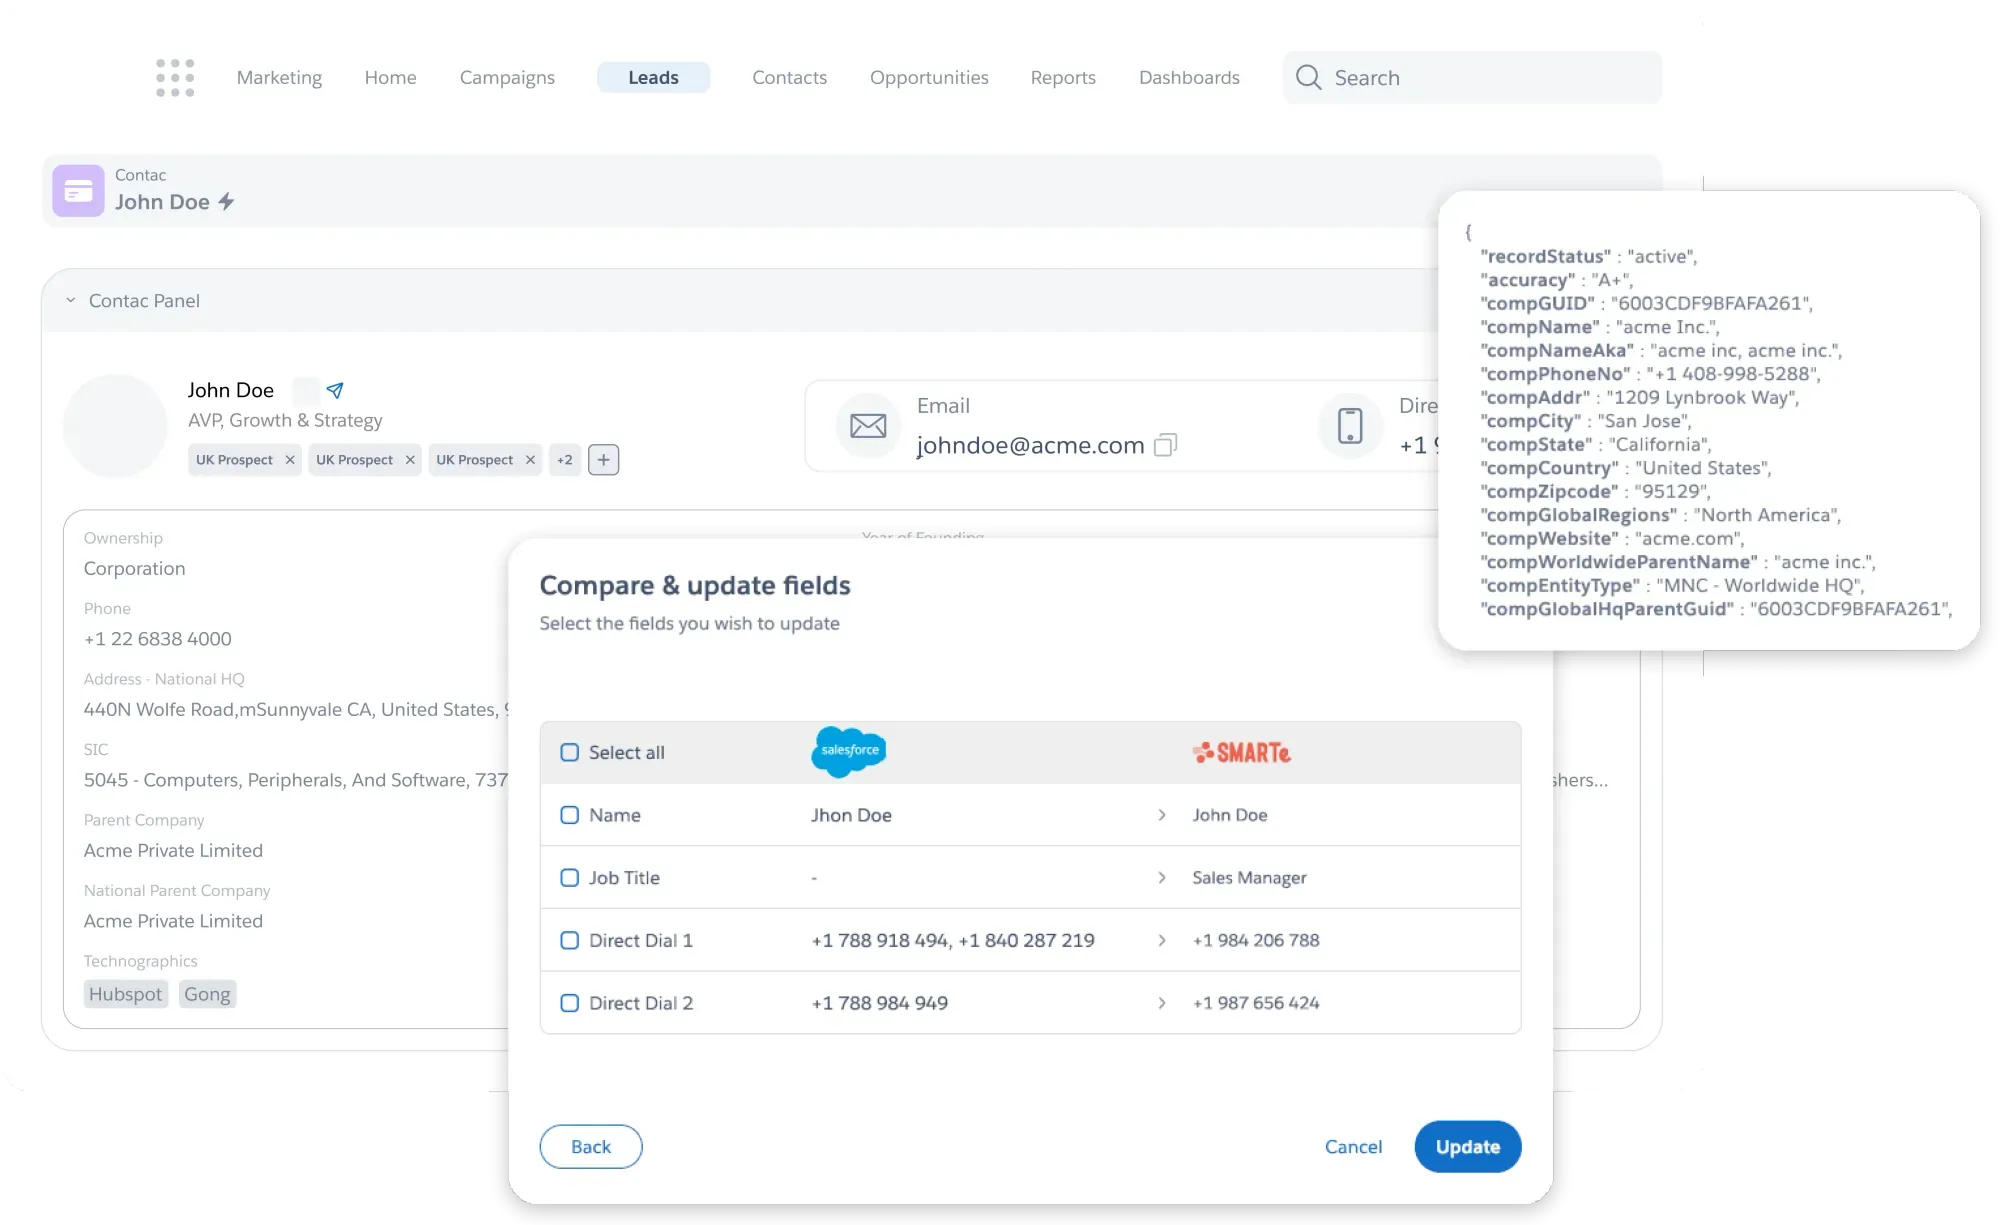This screenshot has width=2000, height=1225.
Task: Click the compPhoneNo line in JSON card
Action: [1650, 374]
